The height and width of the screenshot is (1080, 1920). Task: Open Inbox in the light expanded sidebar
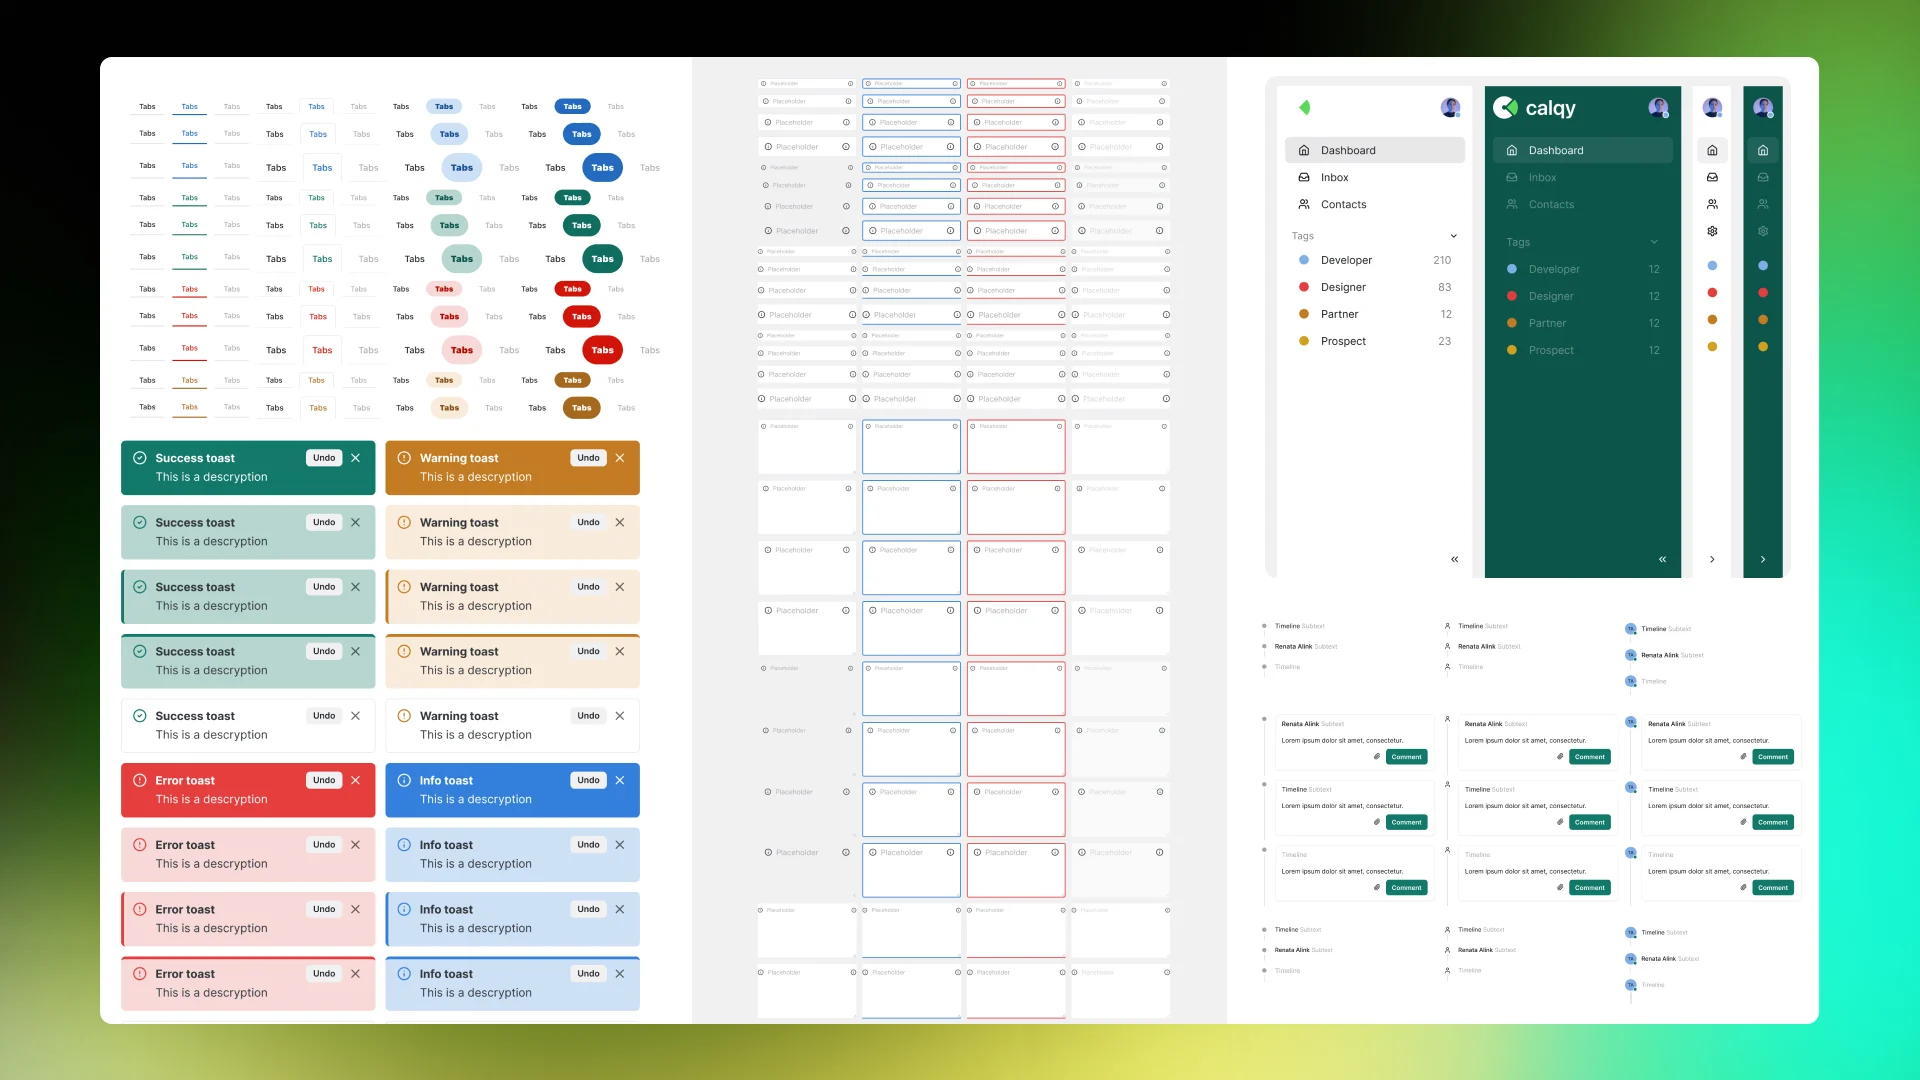tap(1375, 177)
